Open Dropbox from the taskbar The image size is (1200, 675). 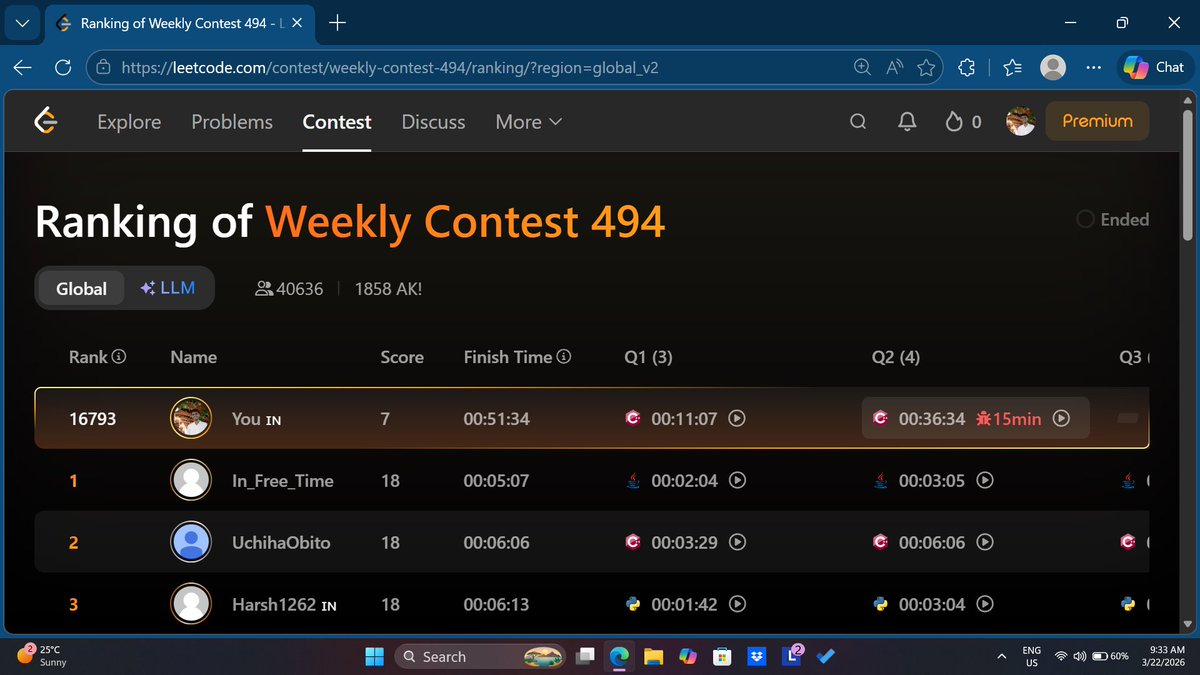[x=756, y=656]
